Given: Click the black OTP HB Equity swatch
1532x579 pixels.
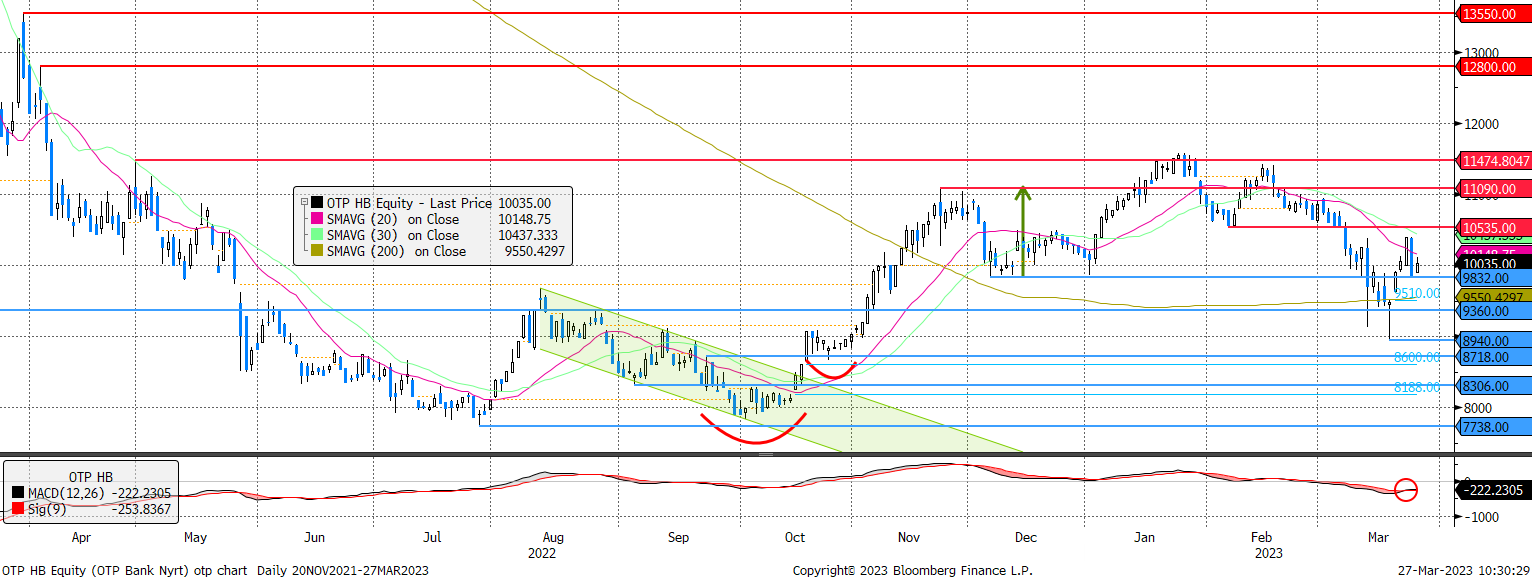Looking at the screenshot, I should 317,203.
